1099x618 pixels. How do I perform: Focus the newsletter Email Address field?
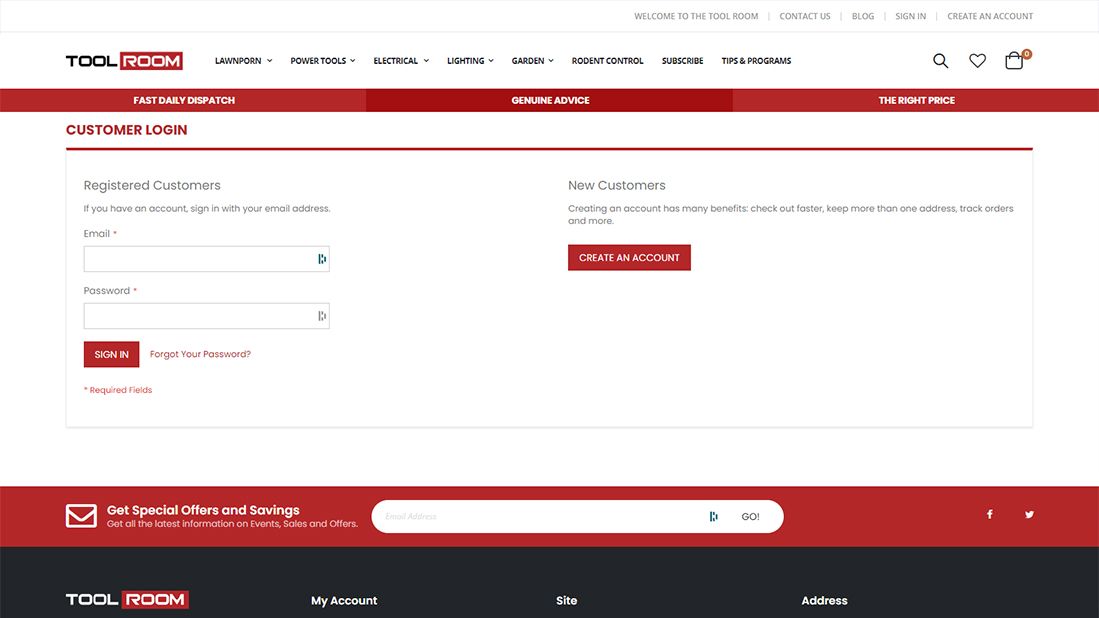click(540, 517)
